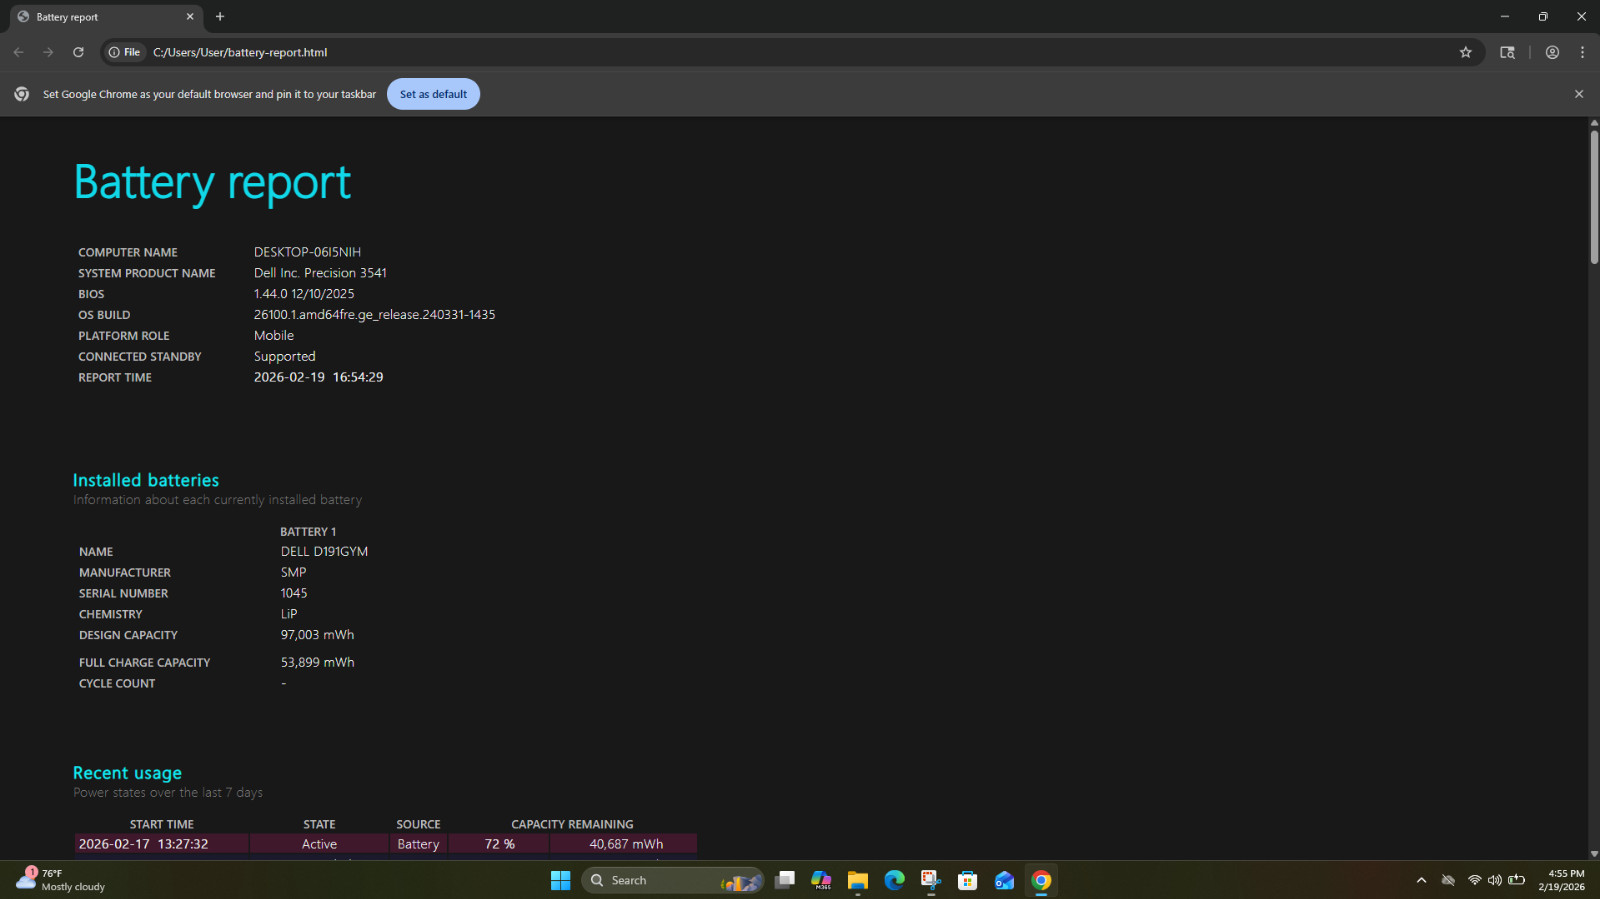Click manufacturer value SMP
The height and width of the screenshot is (899, 1600).
pos(293,573)
